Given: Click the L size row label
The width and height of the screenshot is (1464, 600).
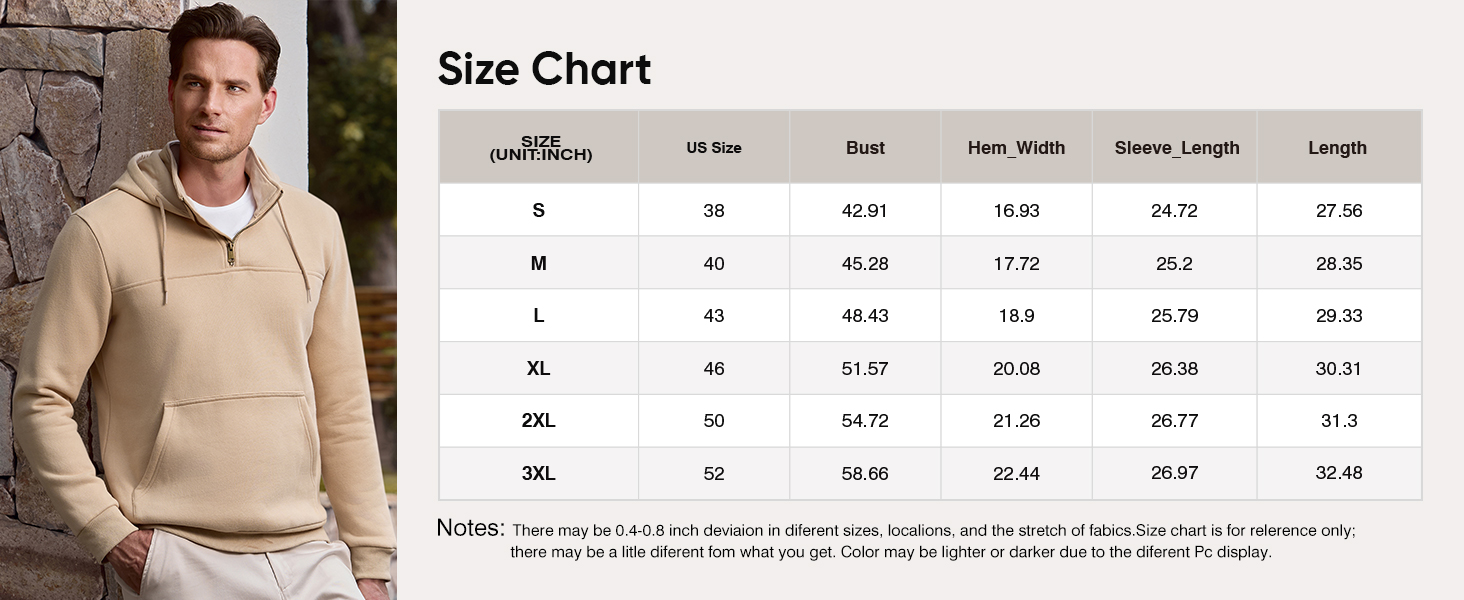Looking at the screenshot, I should [539, 316].
